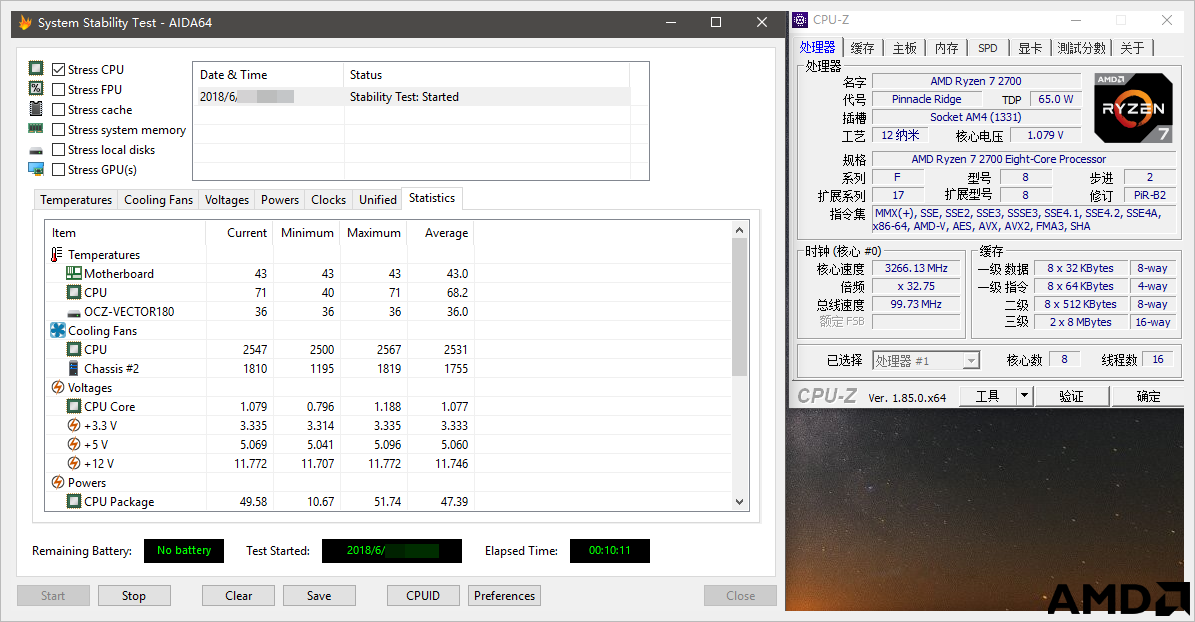Click the RAM module icon beside Stress system memory

36,129
